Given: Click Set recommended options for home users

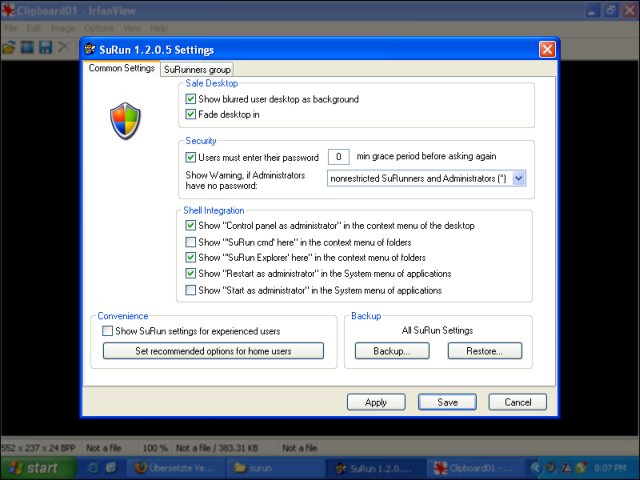Looking at the screenshot, I should 213,351.
